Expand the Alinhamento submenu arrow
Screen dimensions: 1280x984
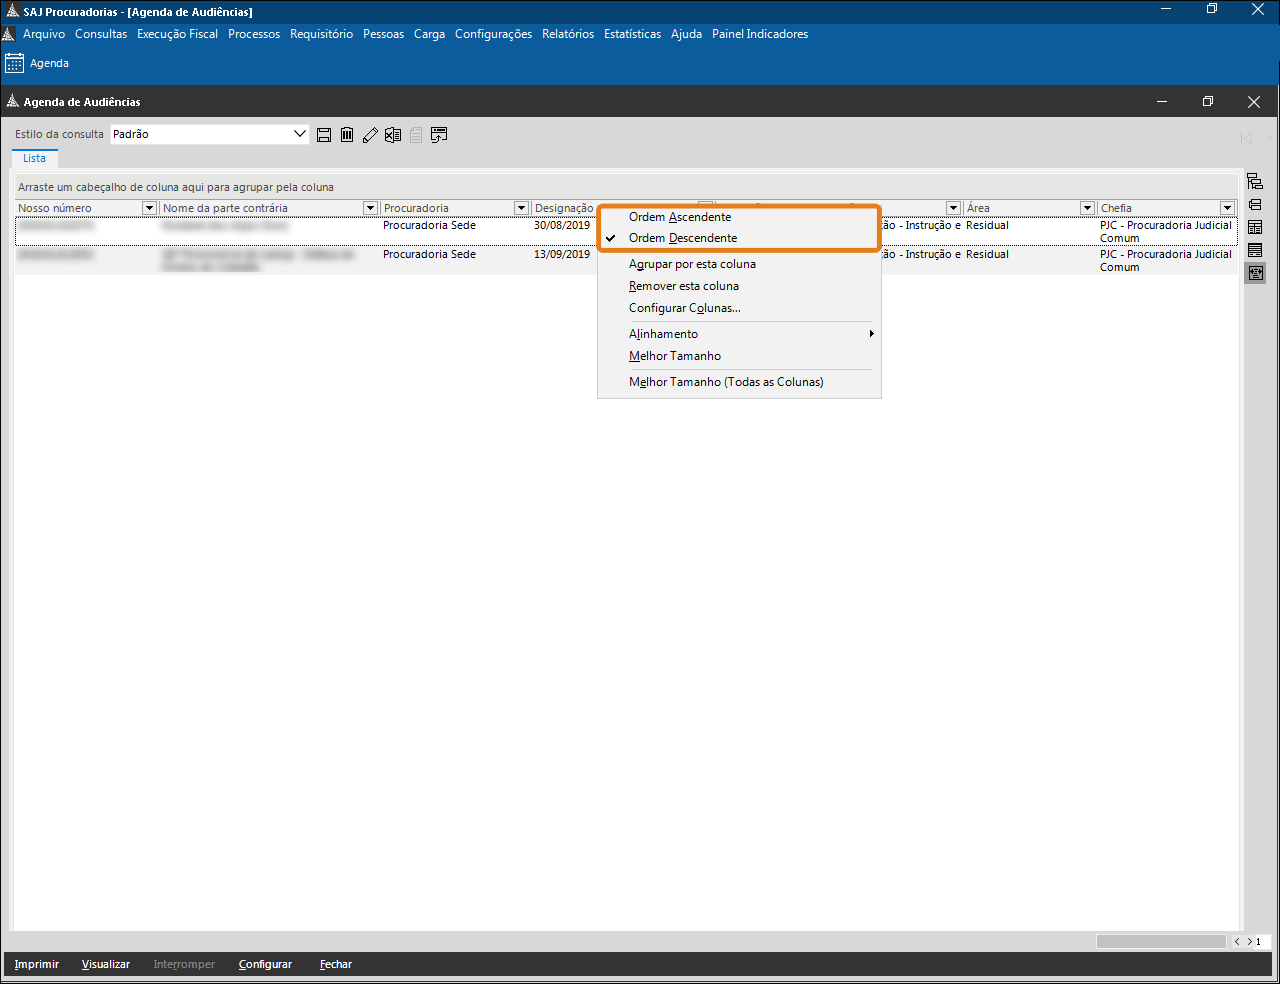point(871,334)
